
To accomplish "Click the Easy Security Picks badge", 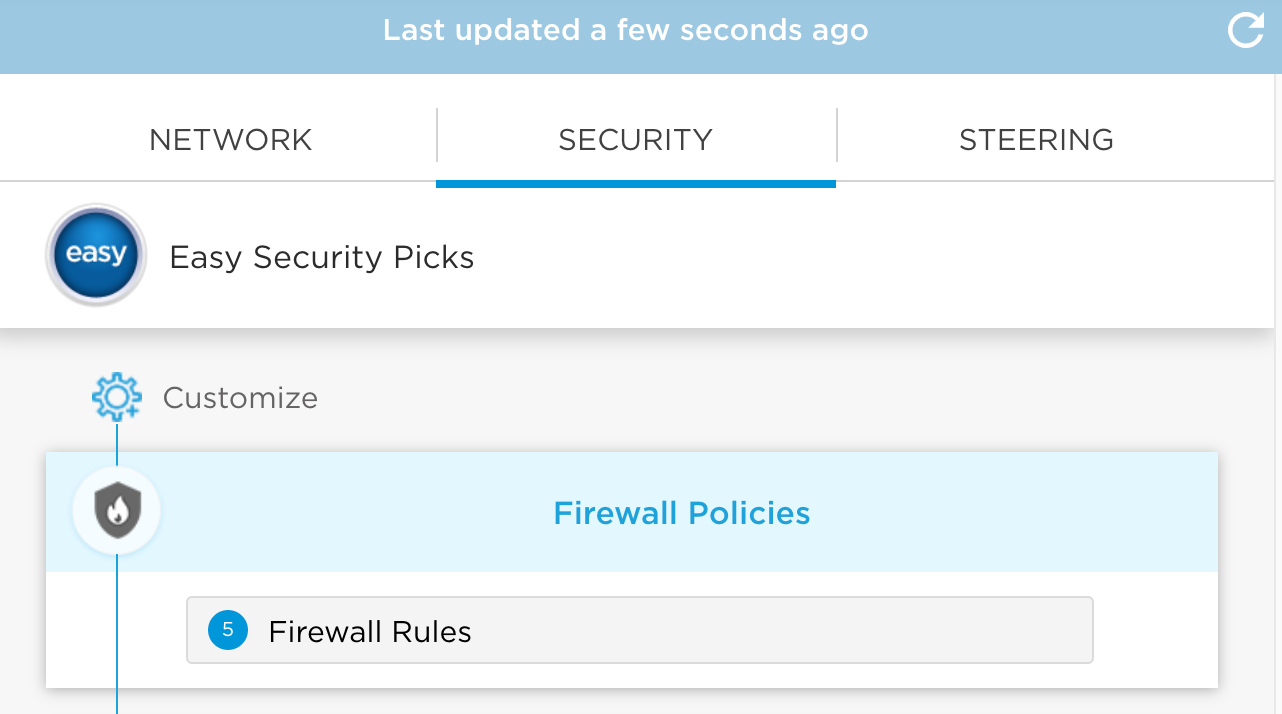I will click(x=95, y=255).
